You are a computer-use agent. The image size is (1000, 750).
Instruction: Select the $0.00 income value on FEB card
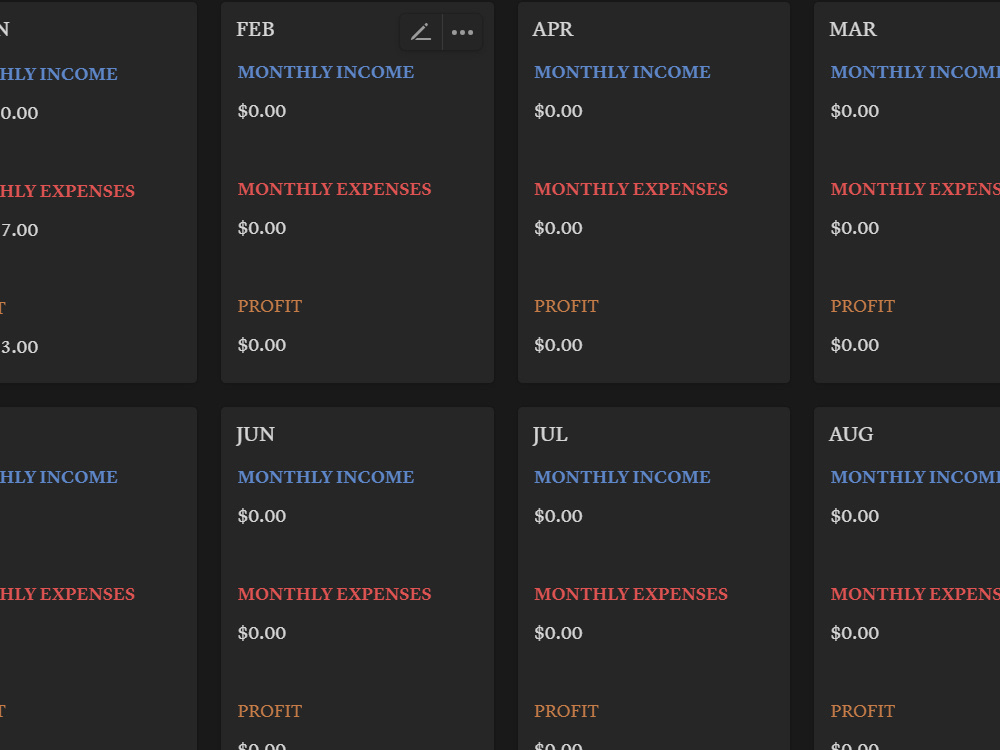tap(262, 111)
